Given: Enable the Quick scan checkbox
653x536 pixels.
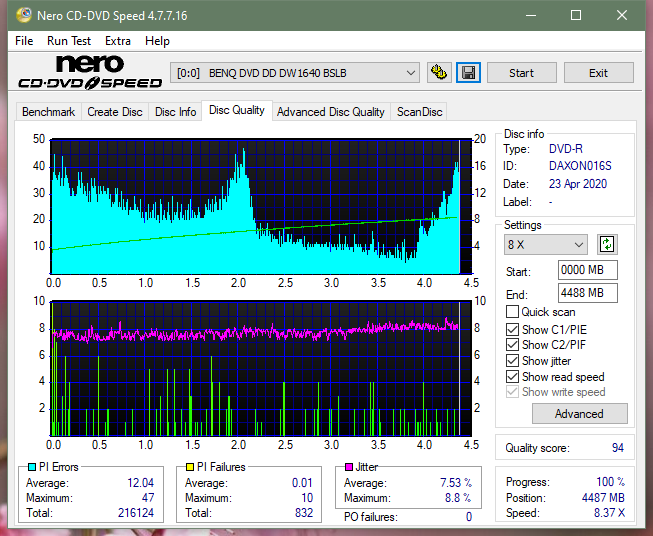Looking at the screenshot, I should pyautogui.click(x=512, y=312).
